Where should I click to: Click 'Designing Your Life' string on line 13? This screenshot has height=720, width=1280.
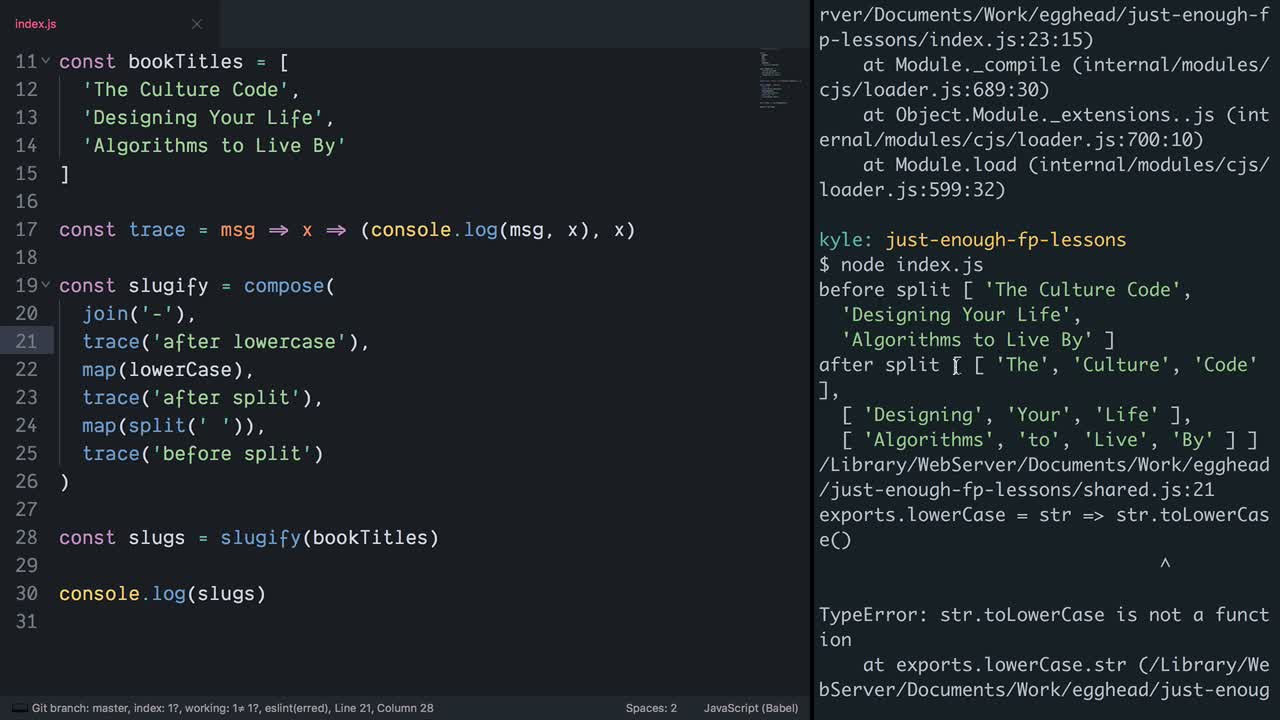tap(207, 118)
